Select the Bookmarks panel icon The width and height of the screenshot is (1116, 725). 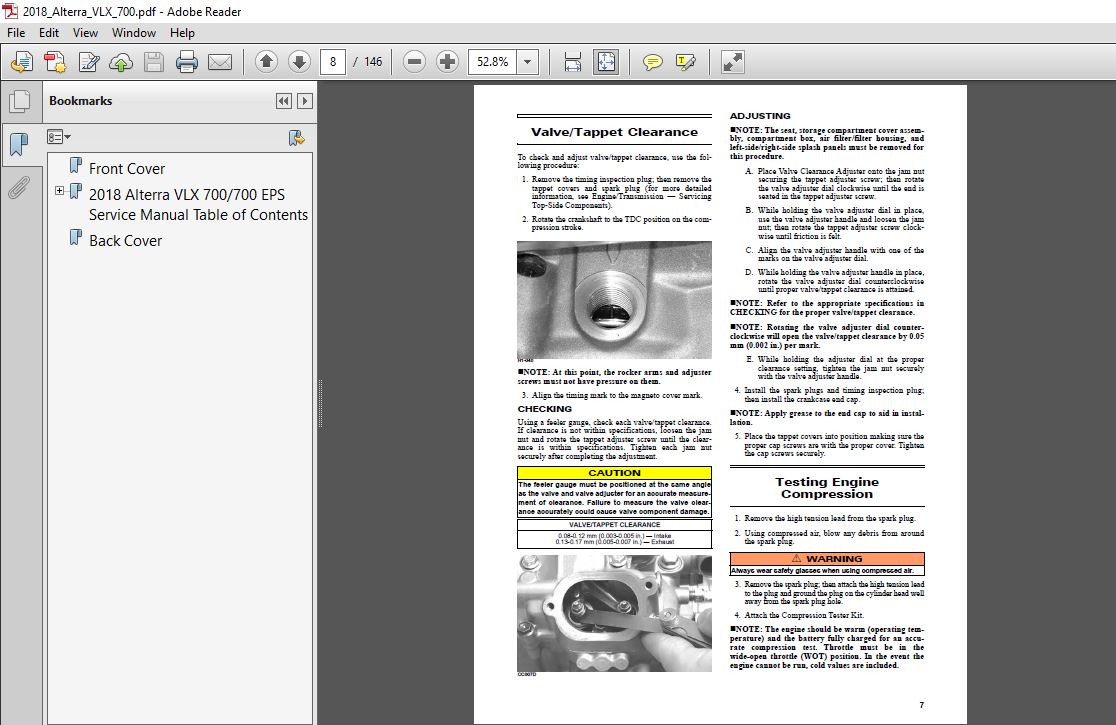pos(19,144)
